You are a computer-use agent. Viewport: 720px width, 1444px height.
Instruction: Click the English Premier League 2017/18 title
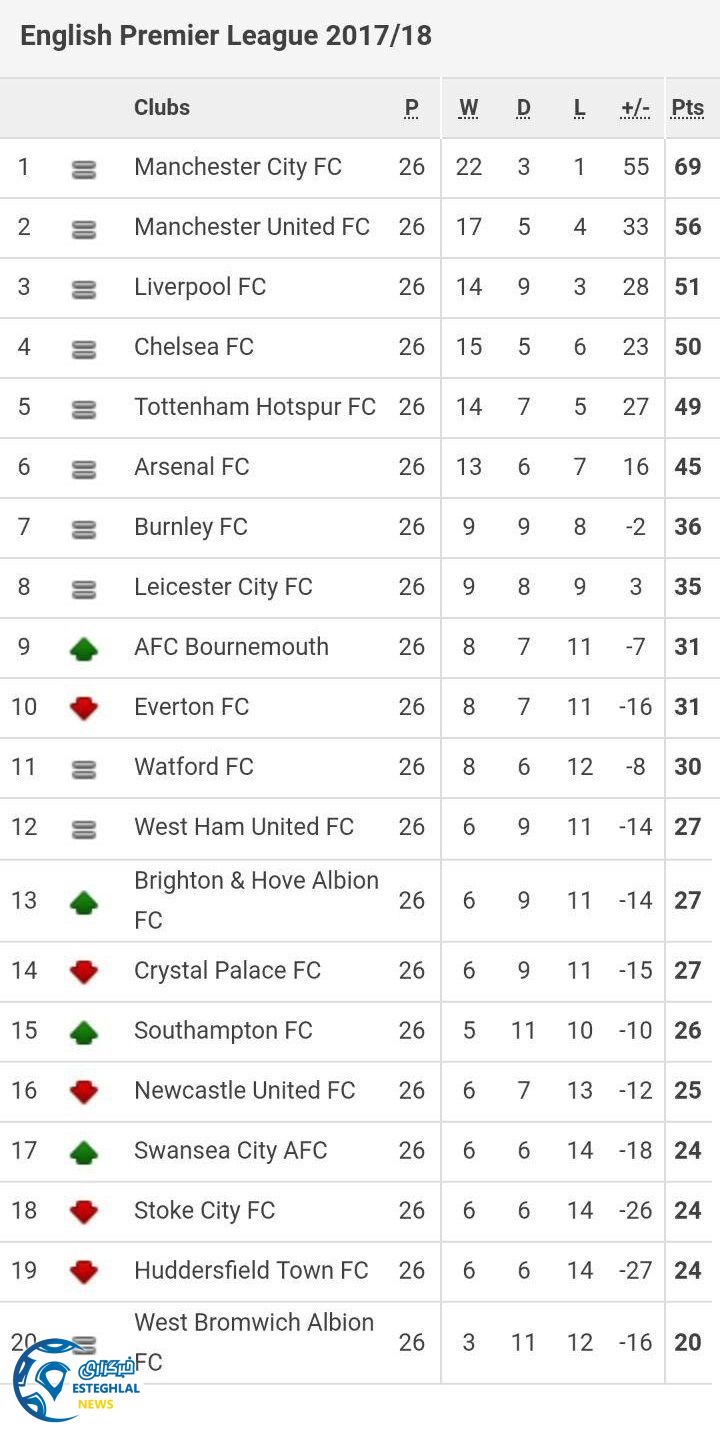[226, 37]
